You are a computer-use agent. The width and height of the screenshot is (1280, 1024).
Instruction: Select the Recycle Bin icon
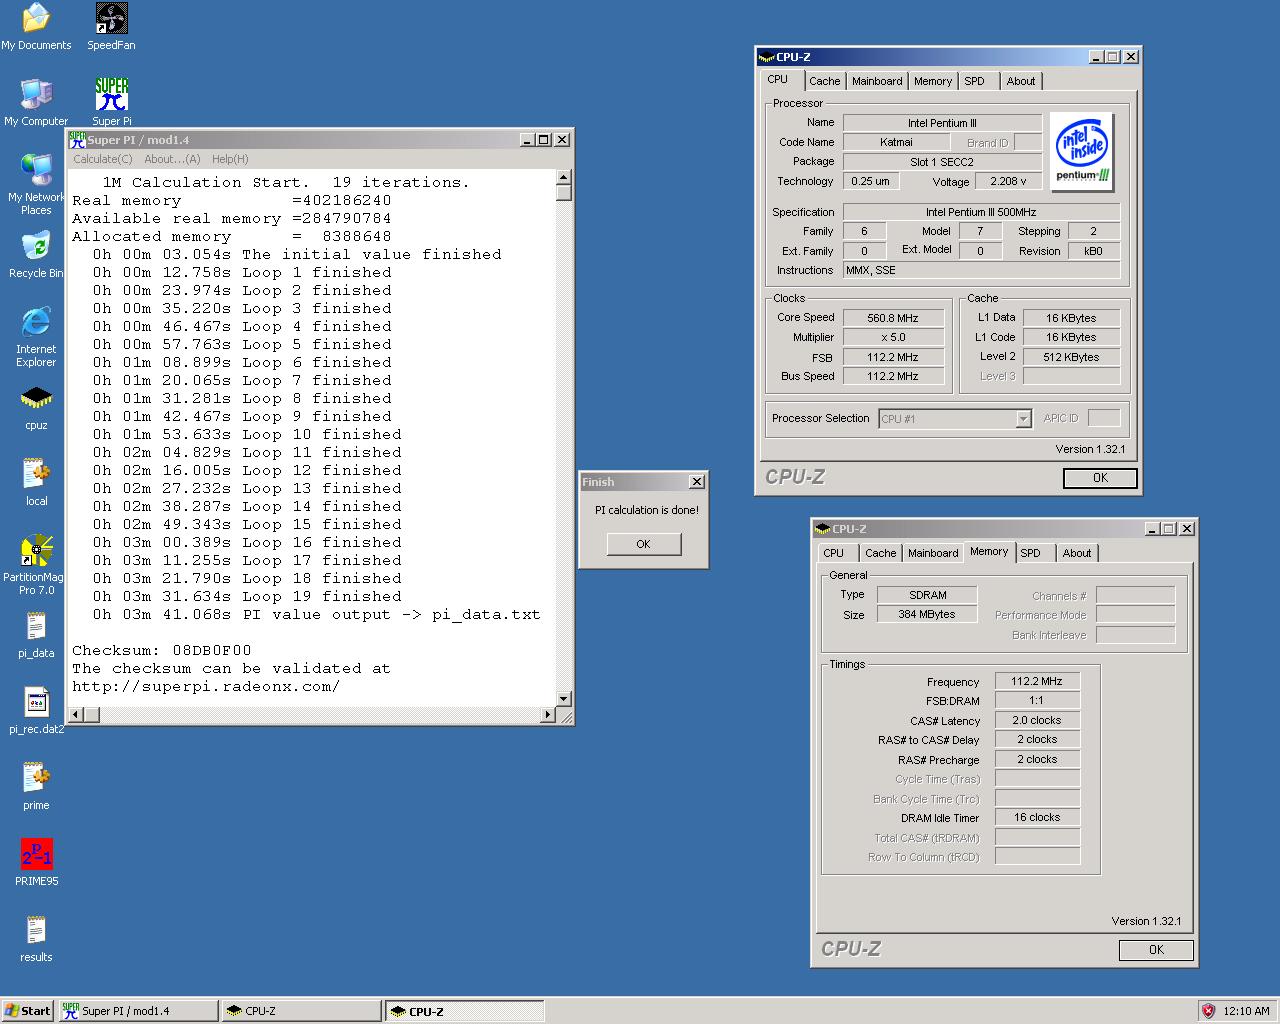click(x=36, y=255)
